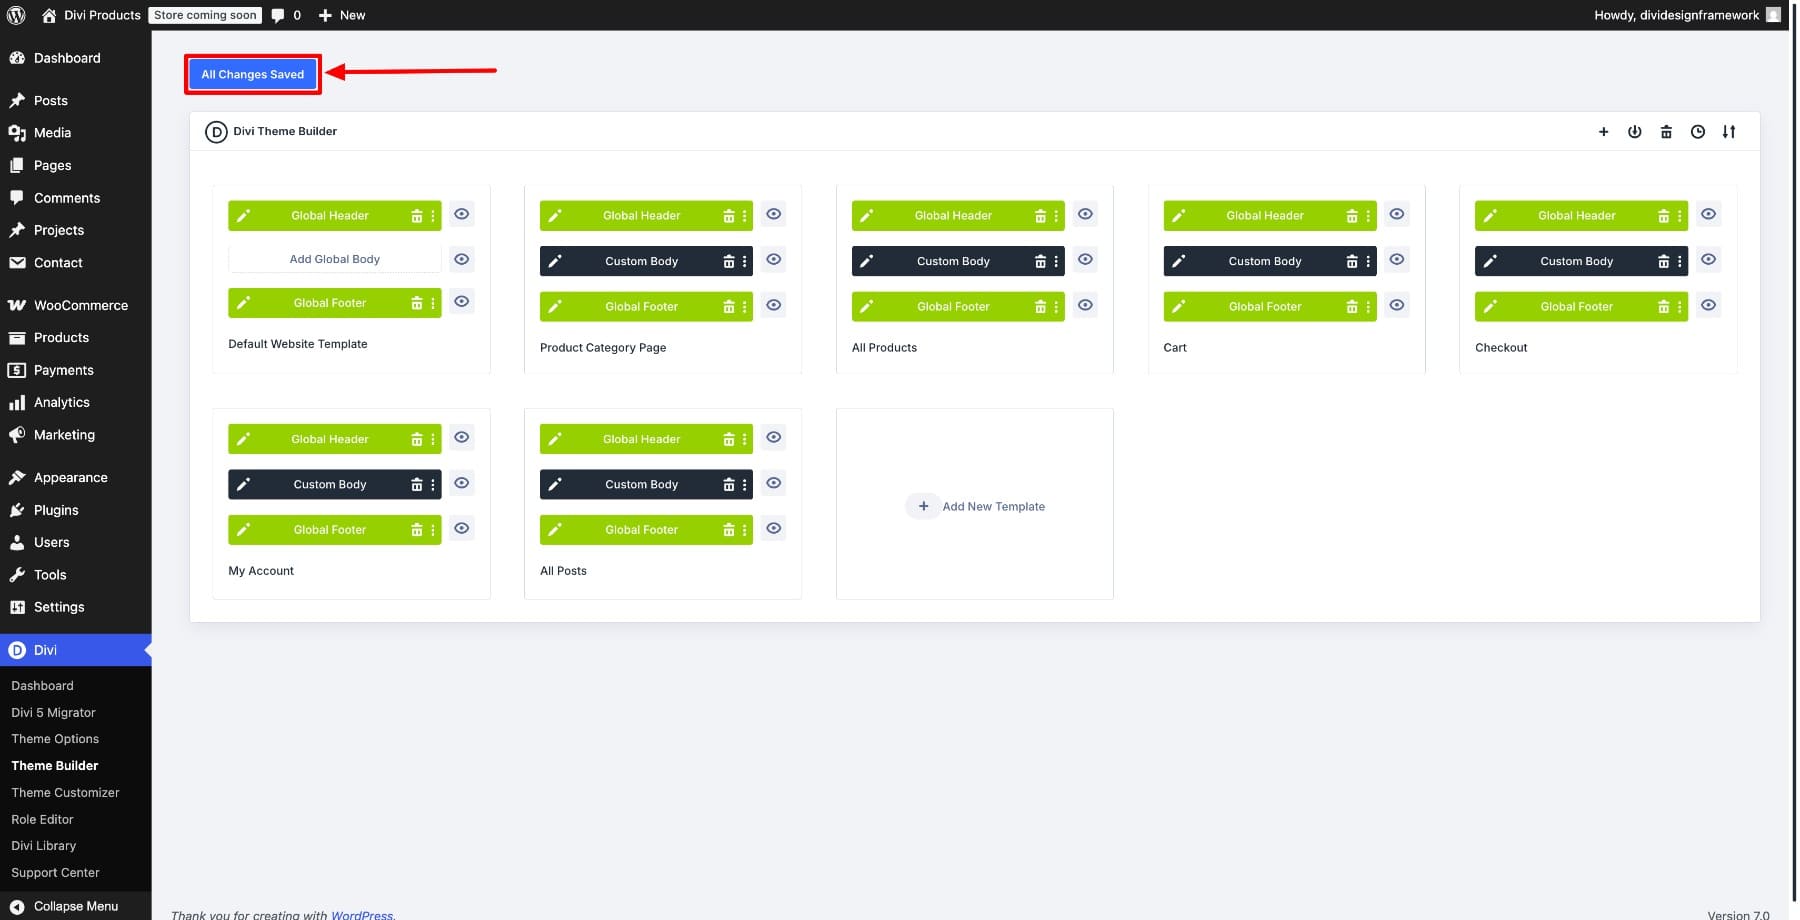The image size is (1800, 920).
Task: Click Collapse Menu at sidebar bottom
Action: point(76,906)
